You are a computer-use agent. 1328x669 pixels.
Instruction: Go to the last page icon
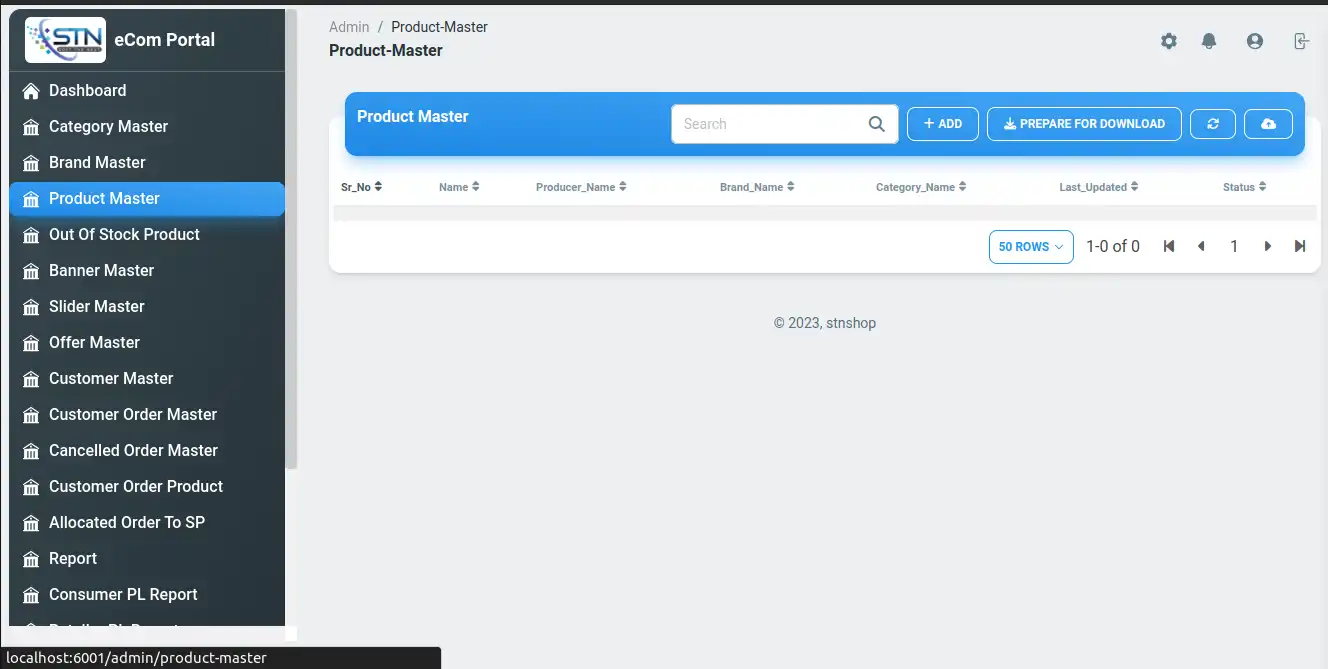1299,246
